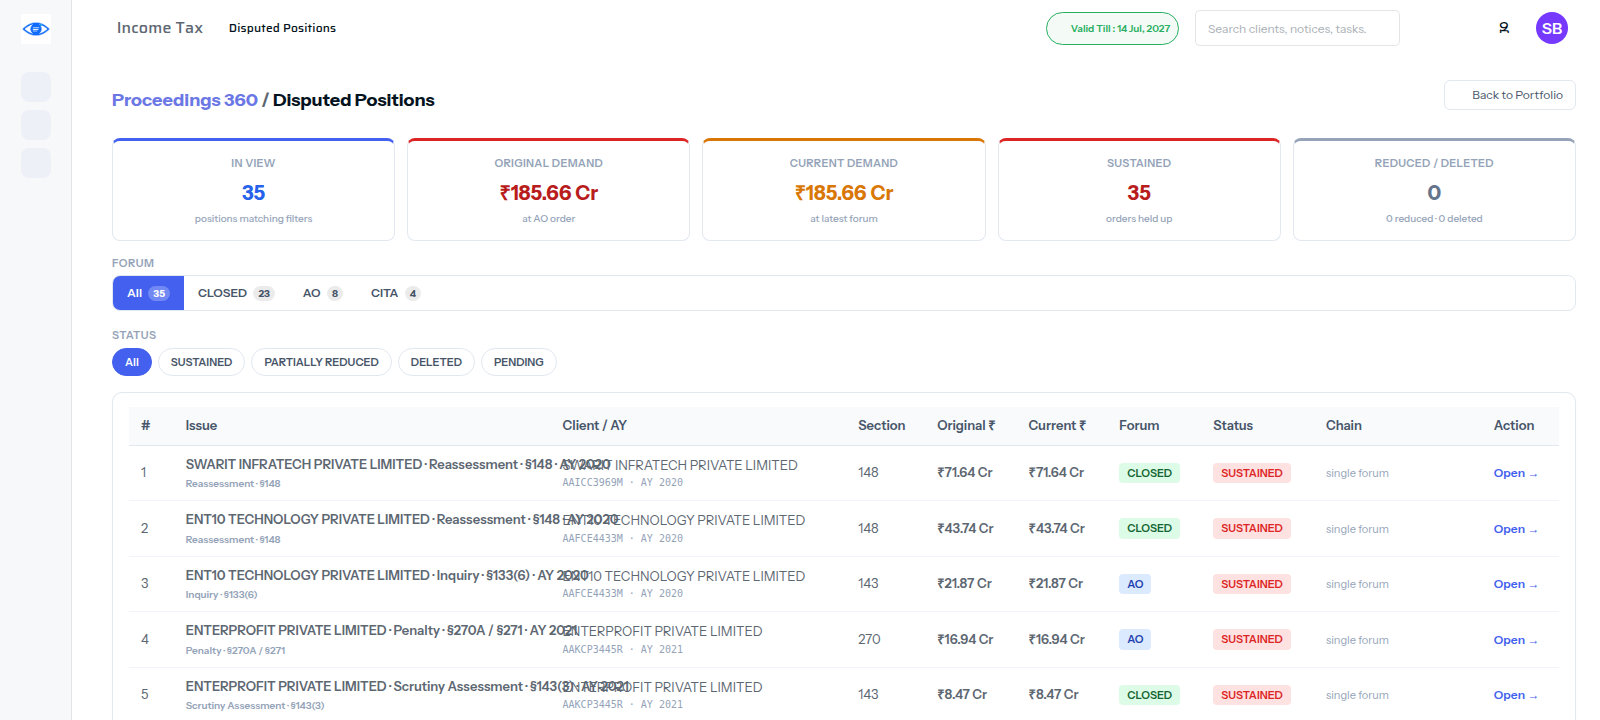Switch to the CITA 4 forum tab
Image resolution: width=1600 pixels, height=720 pixels.
(x=395, y=293)
